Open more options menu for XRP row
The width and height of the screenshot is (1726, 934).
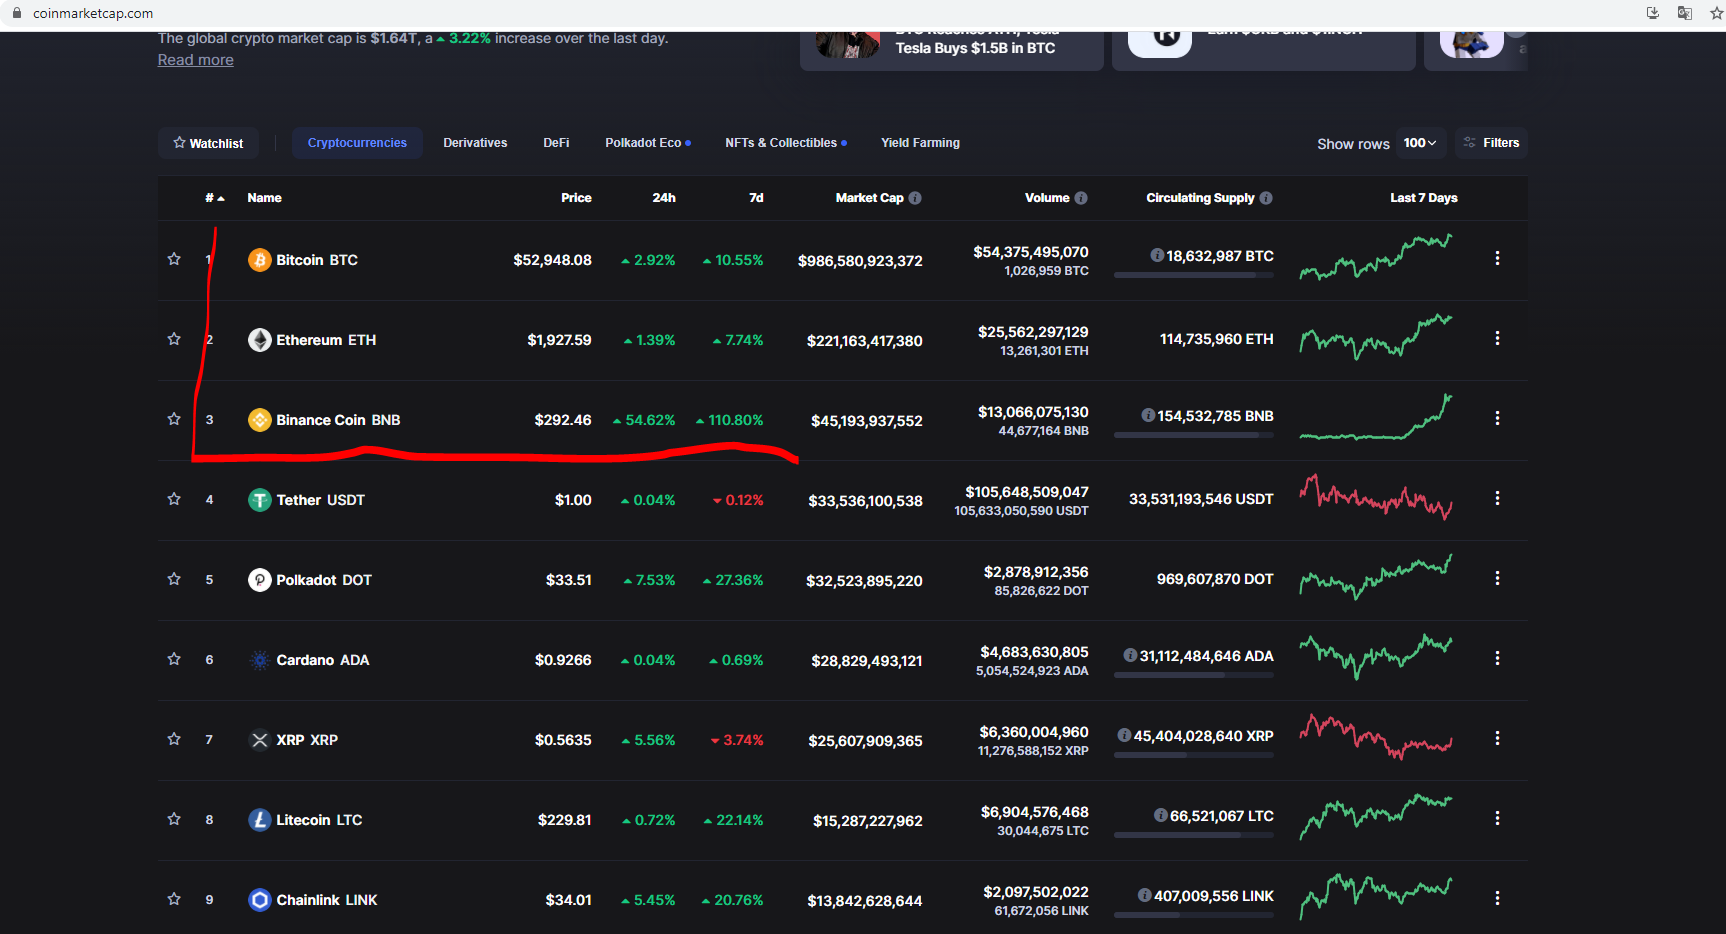1497,738
